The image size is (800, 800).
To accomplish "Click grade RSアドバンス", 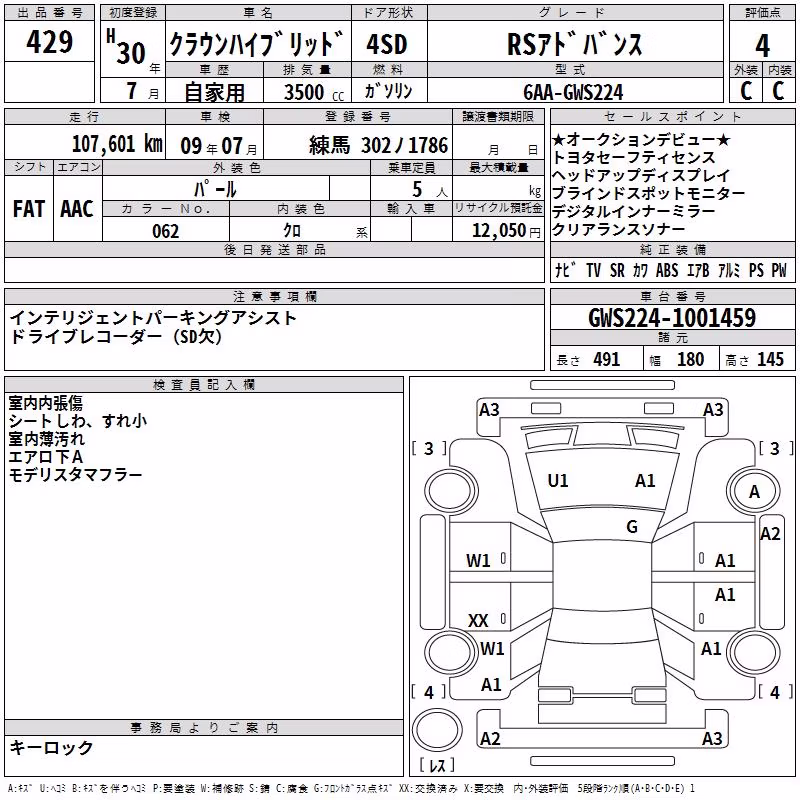I will click(574, 44).
